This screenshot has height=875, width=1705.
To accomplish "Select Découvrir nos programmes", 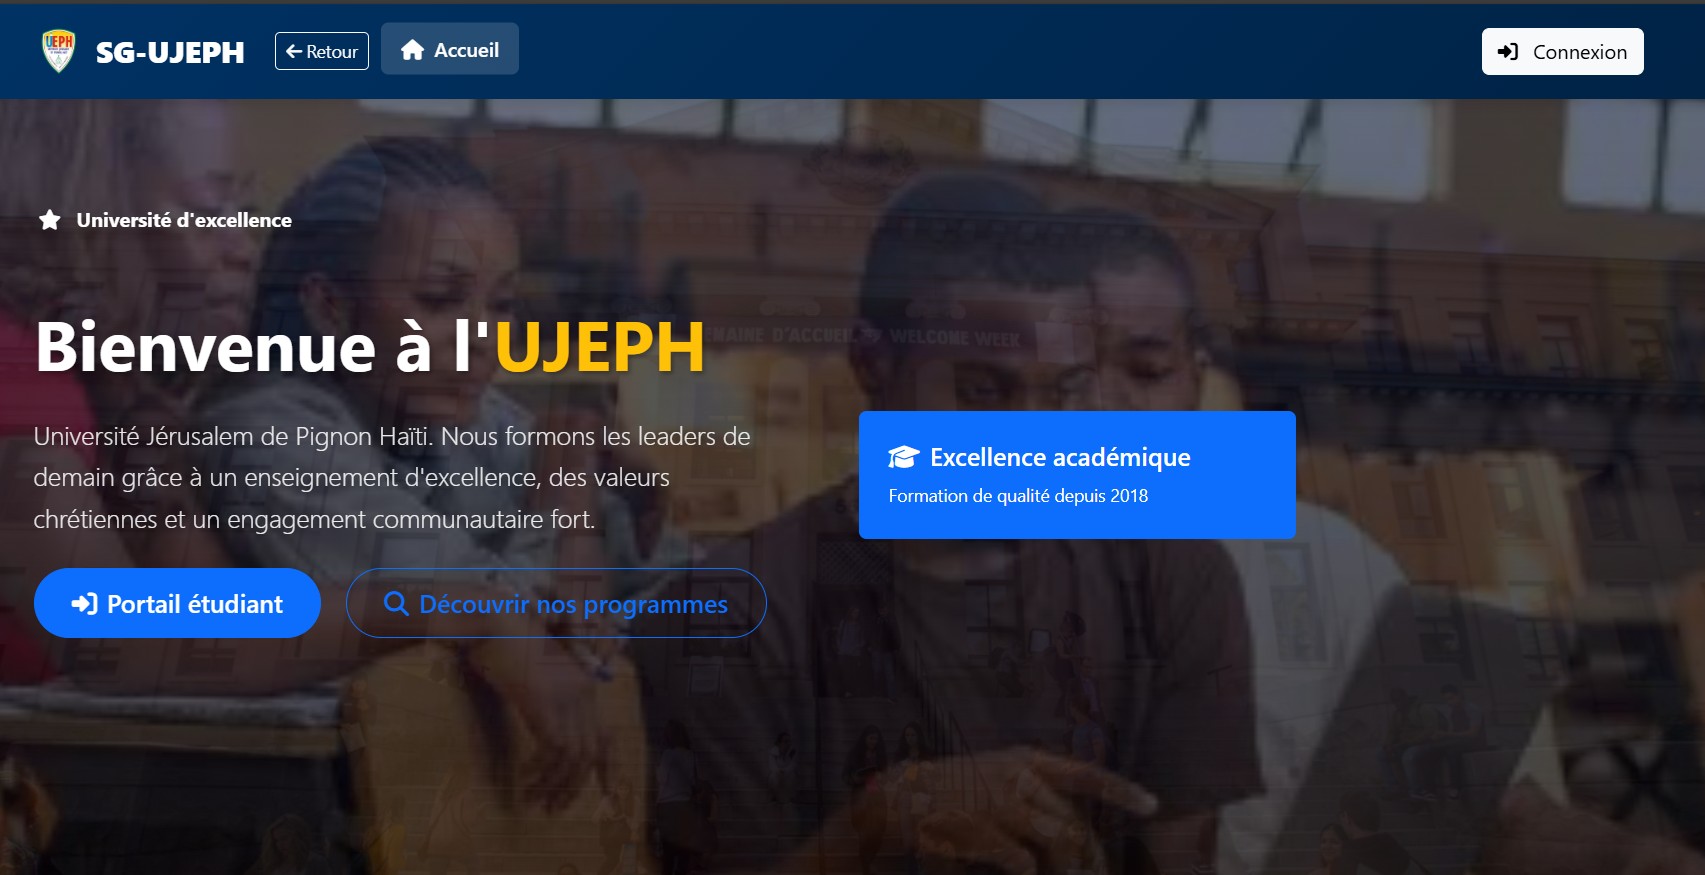I will [x=556, y=603].
